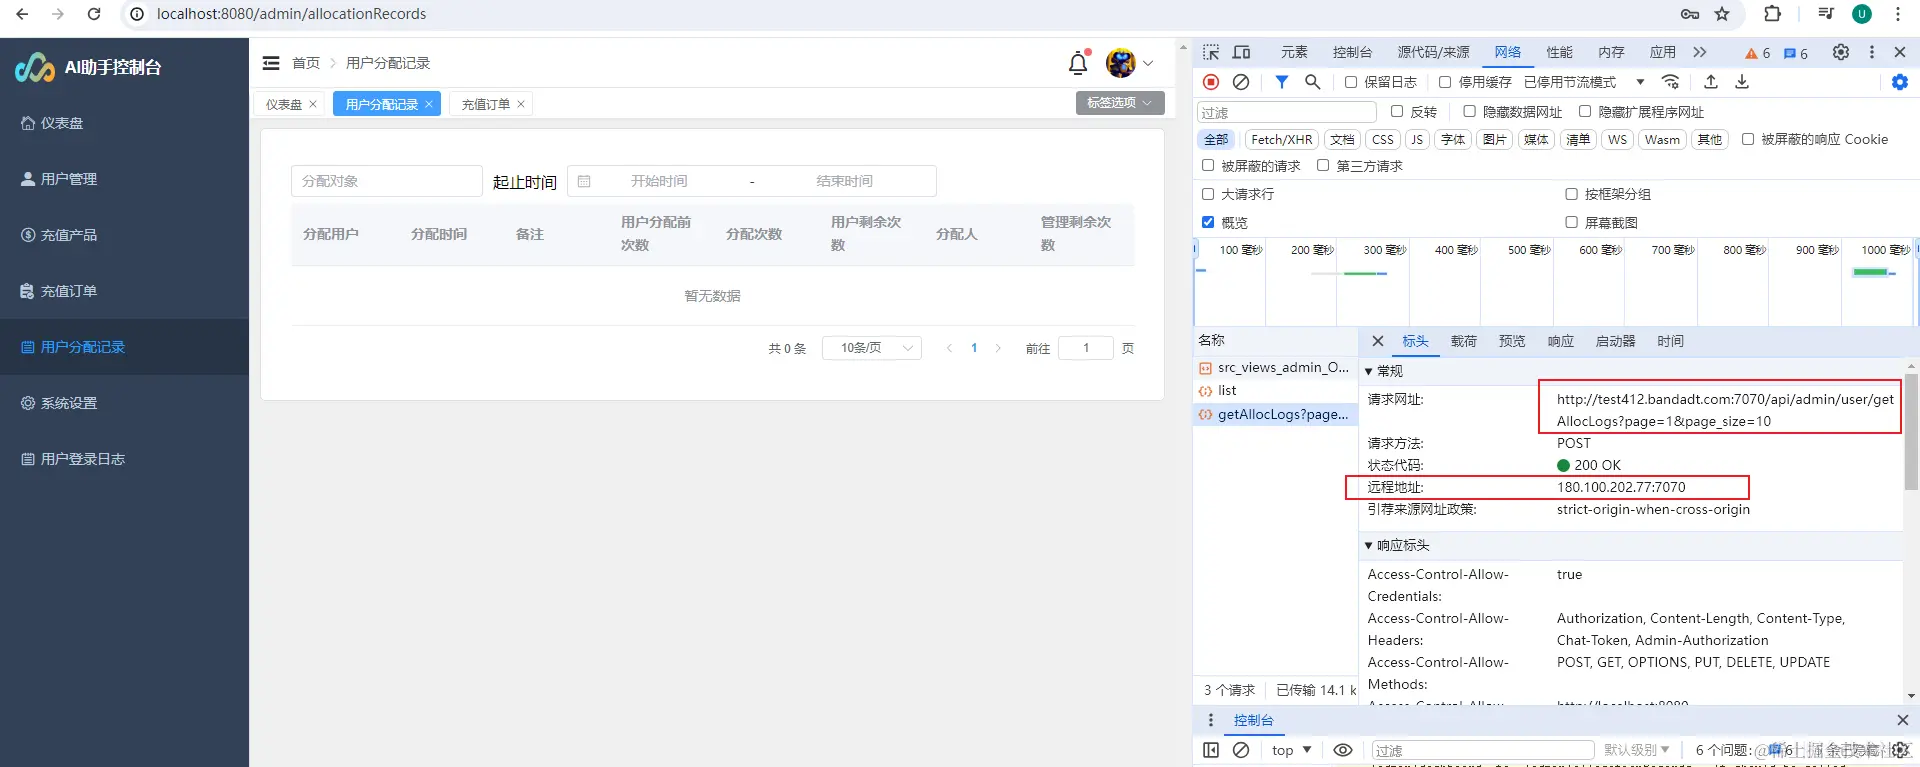Open throttling mode dropdown
Image resolution: width=1920 pixels, height=767 pixels.
click(x=1585, y=82)
